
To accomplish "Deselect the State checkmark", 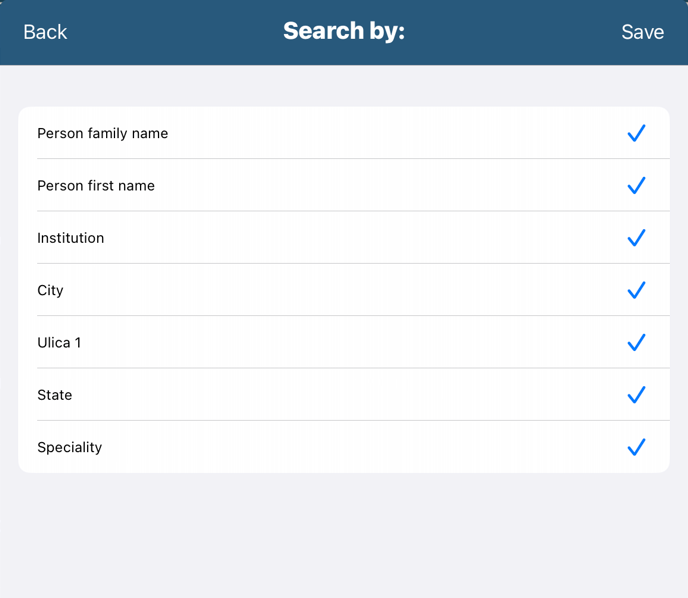I will 636,395.
